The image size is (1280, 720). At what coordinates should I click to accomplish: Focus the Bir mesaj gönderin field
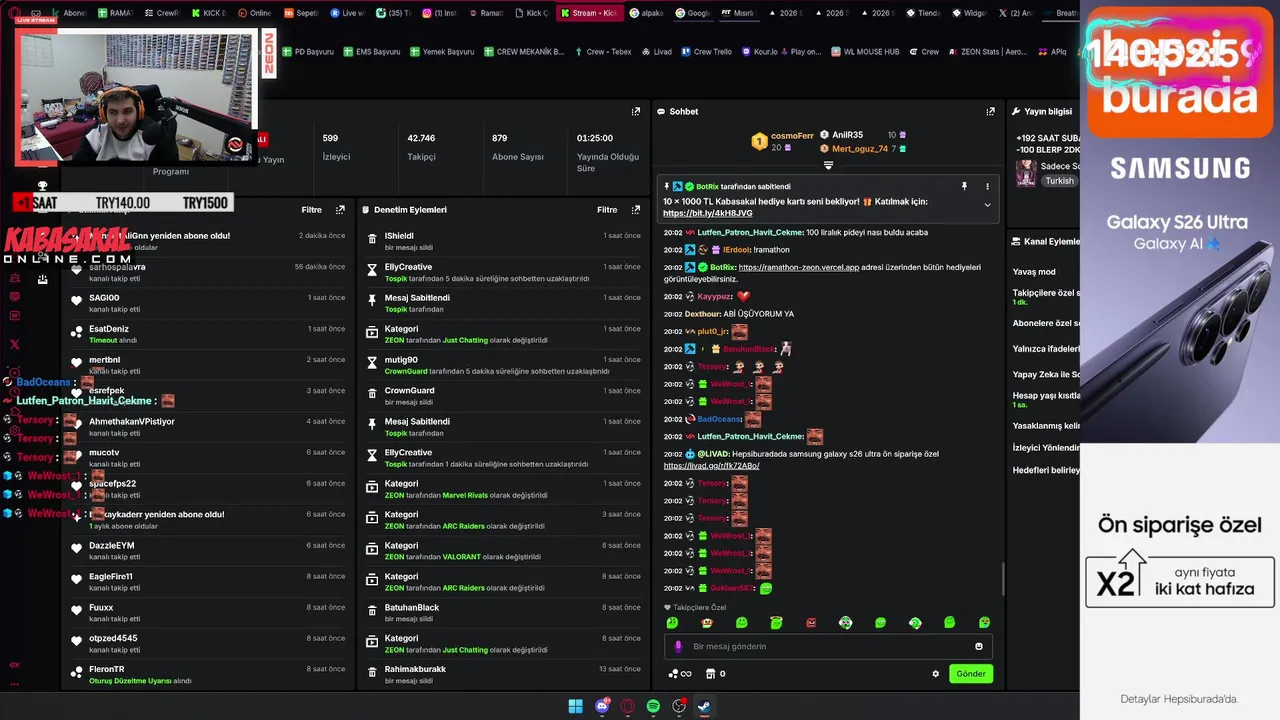[x=828, y=646]
